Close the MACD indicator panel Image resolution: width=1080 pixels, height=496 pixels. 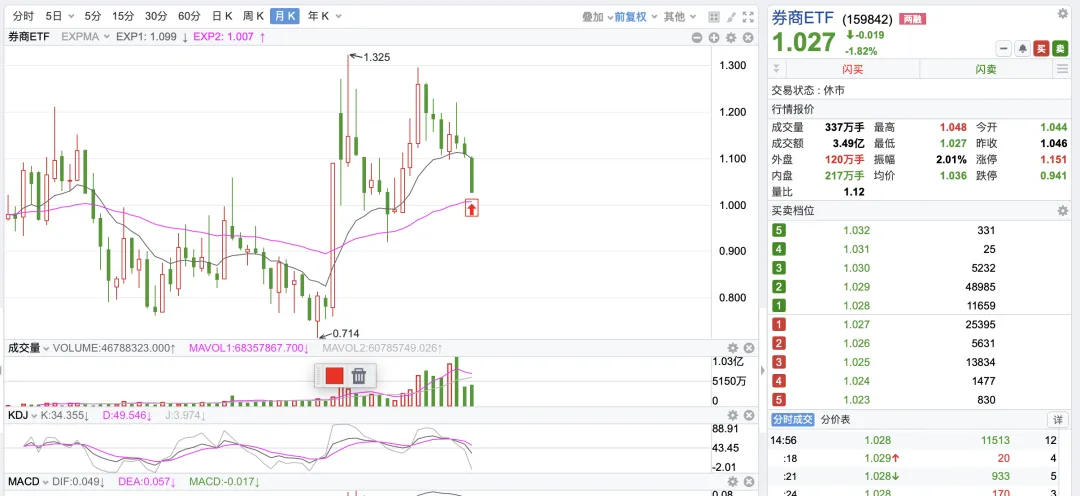coord(749,482)
